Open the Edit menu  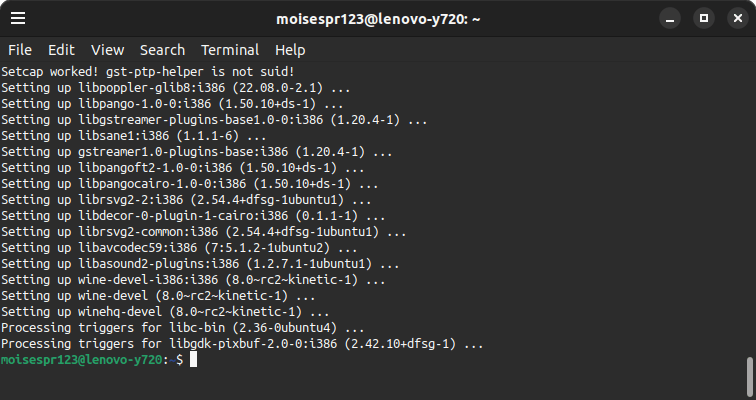coord(61,50)
